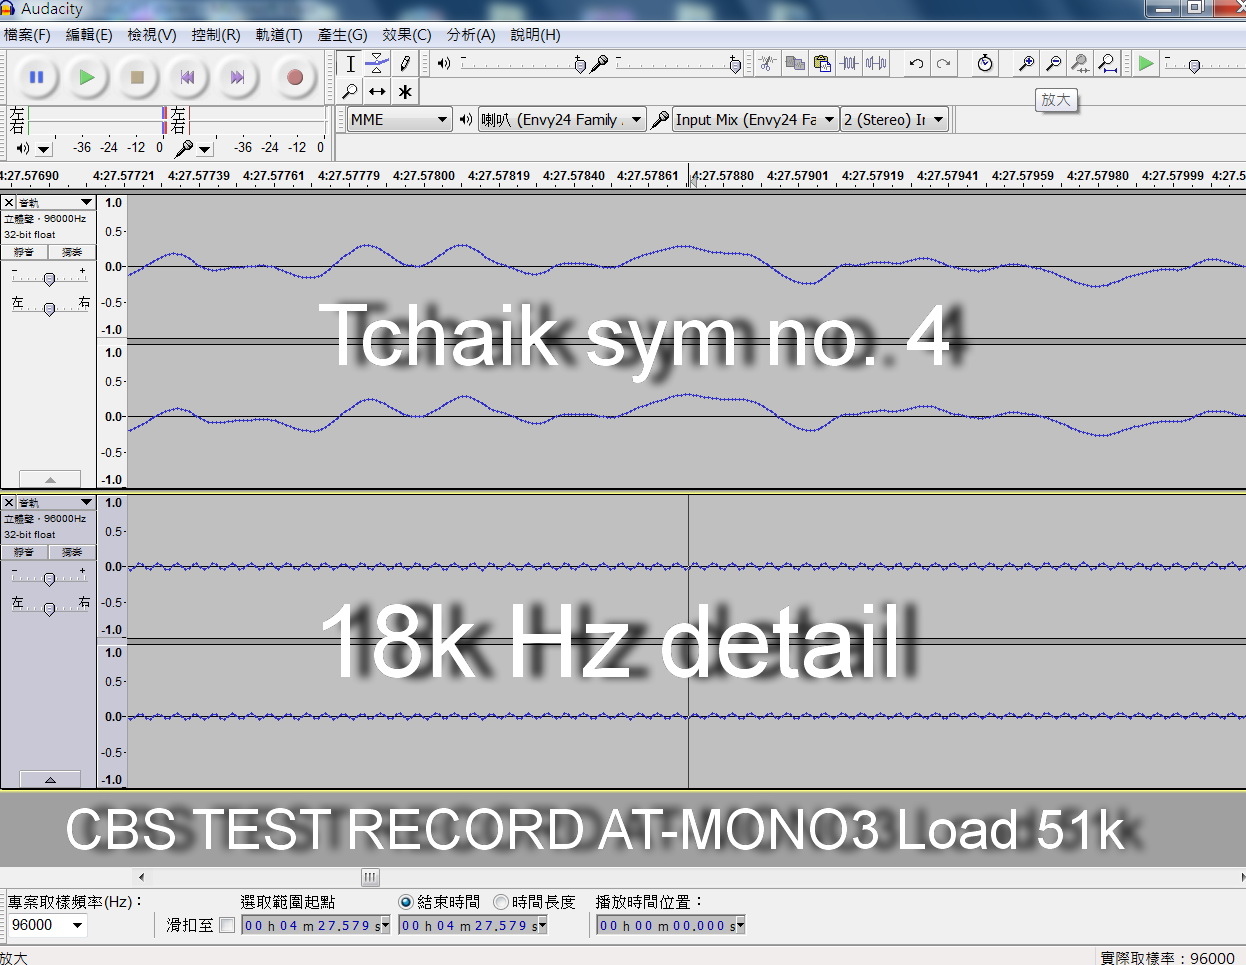Viewport: 1246px width, 965px height.
Task: Open the 檢視(V) menu
Action: click(152, 34)
